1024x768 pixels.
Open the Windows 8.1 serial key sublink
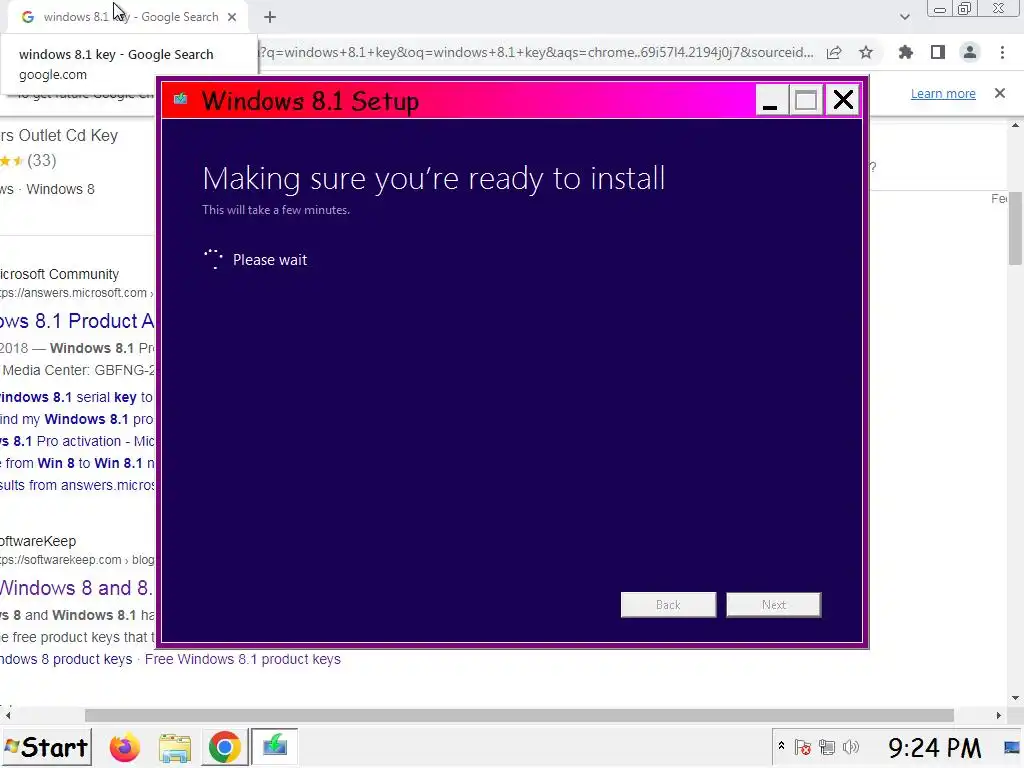tap(76, 397)
